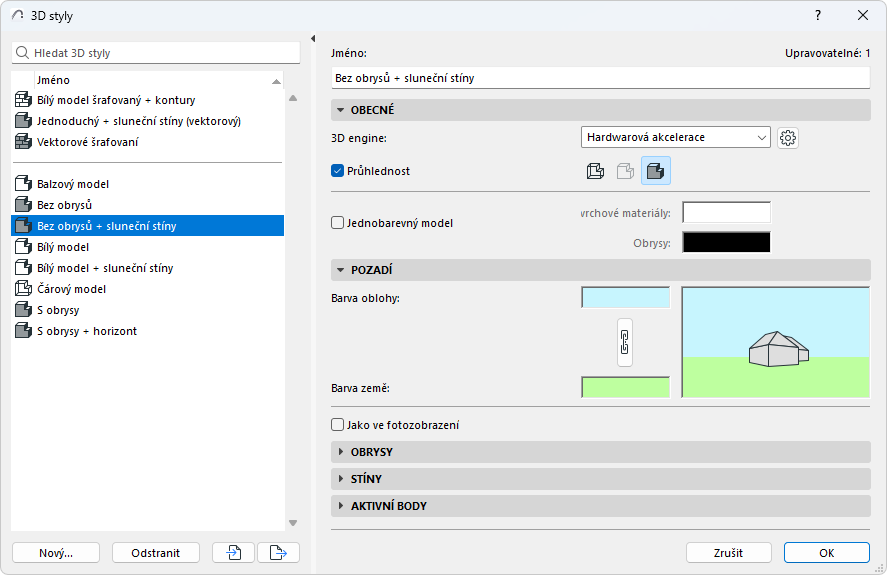Viewport: 887px width, 575px height.
Task: Click list scrollbar down arrow
Action: coord(293,523)
